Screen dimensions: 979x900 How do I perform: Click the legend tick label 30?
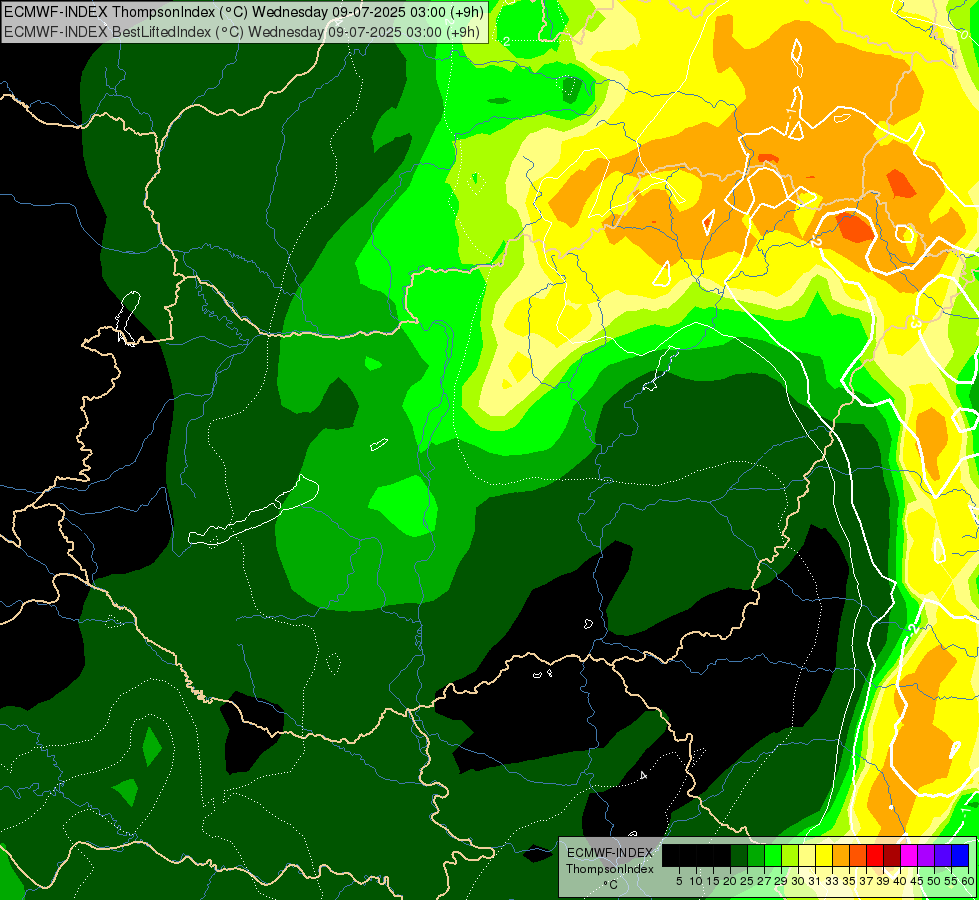pyautogui.click(x=798, y=881)
